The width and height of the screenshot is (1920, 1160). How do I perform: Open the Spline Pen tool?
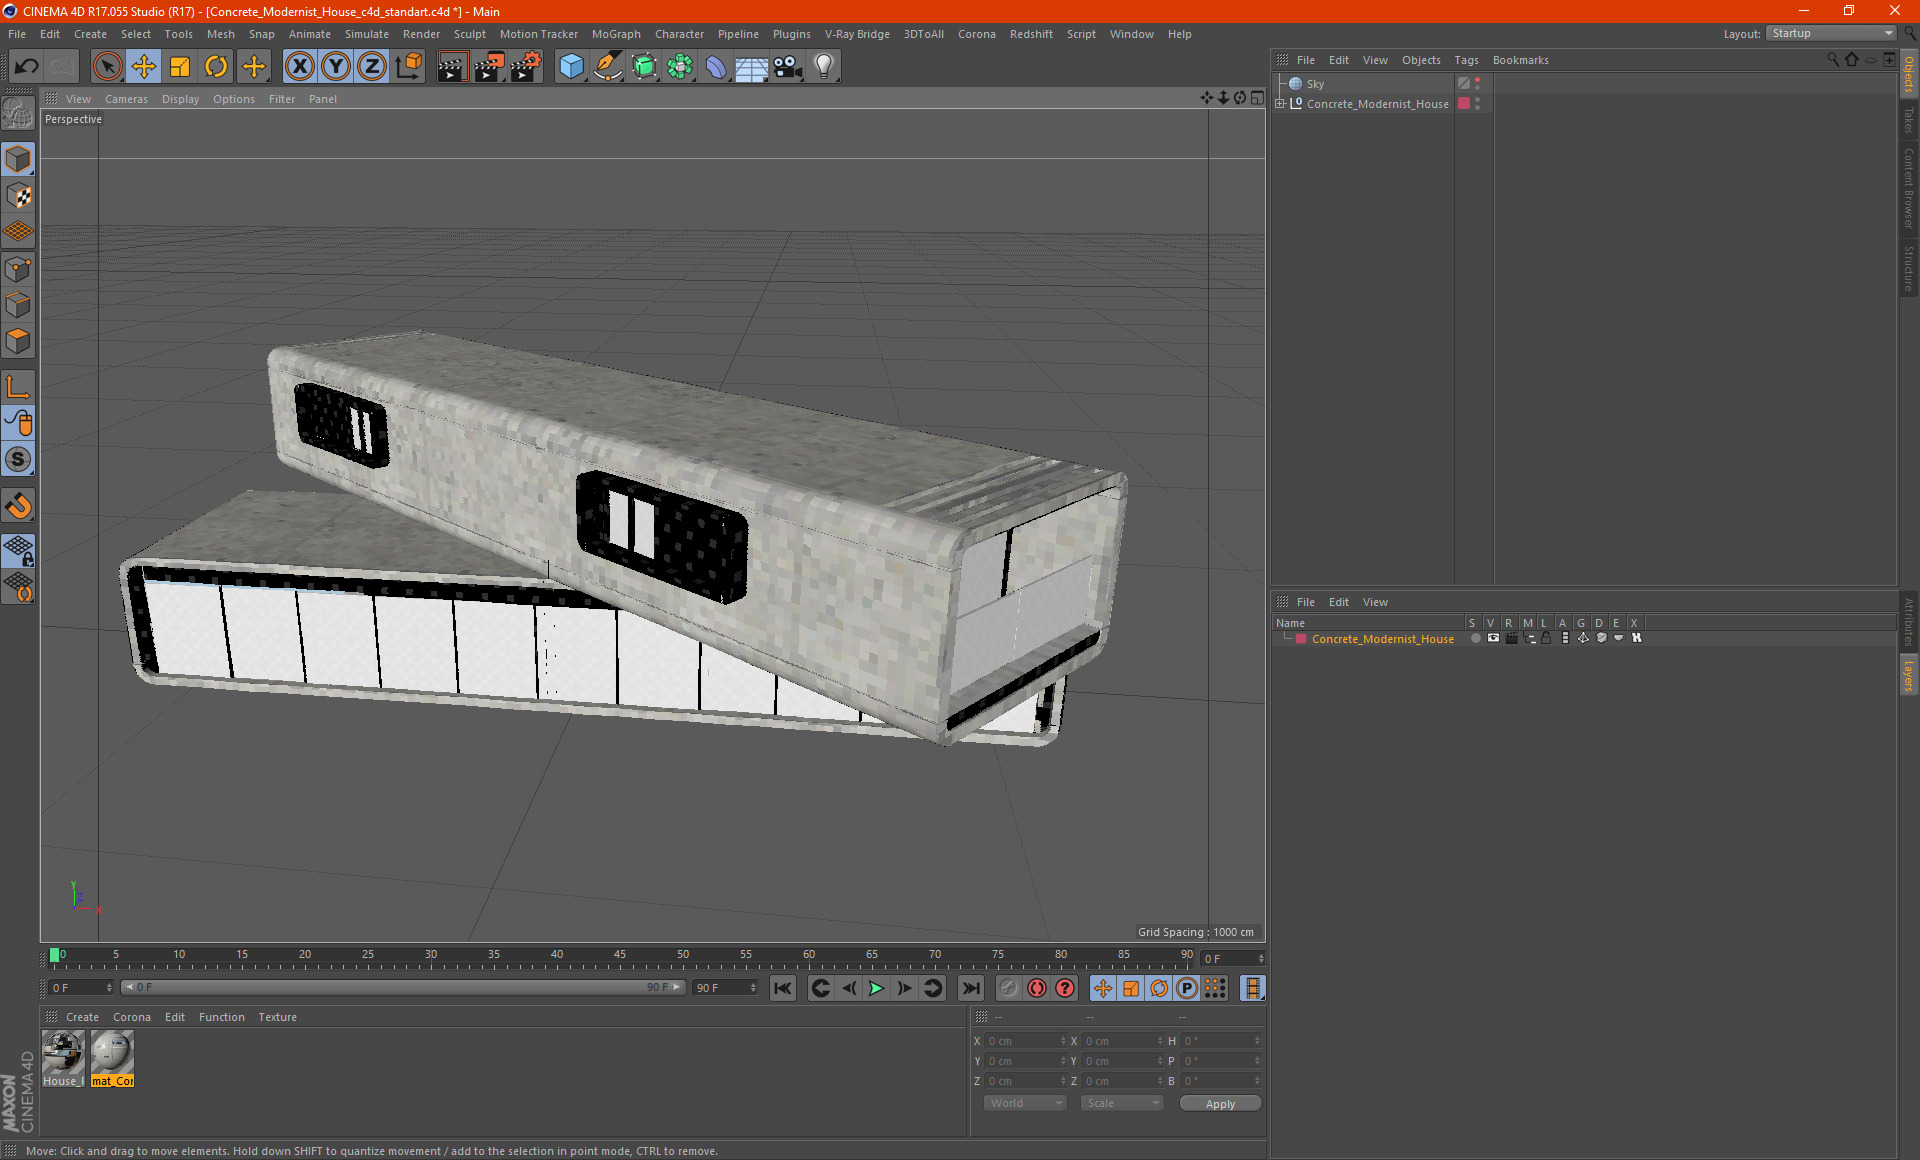coord(608,67)
